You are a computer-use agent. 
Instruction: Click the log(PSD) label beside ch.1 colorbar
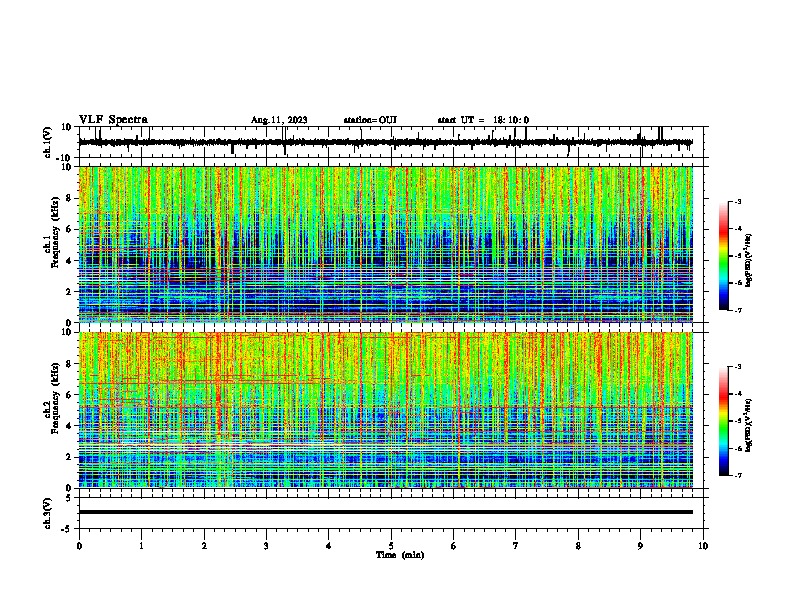point(749,261)
